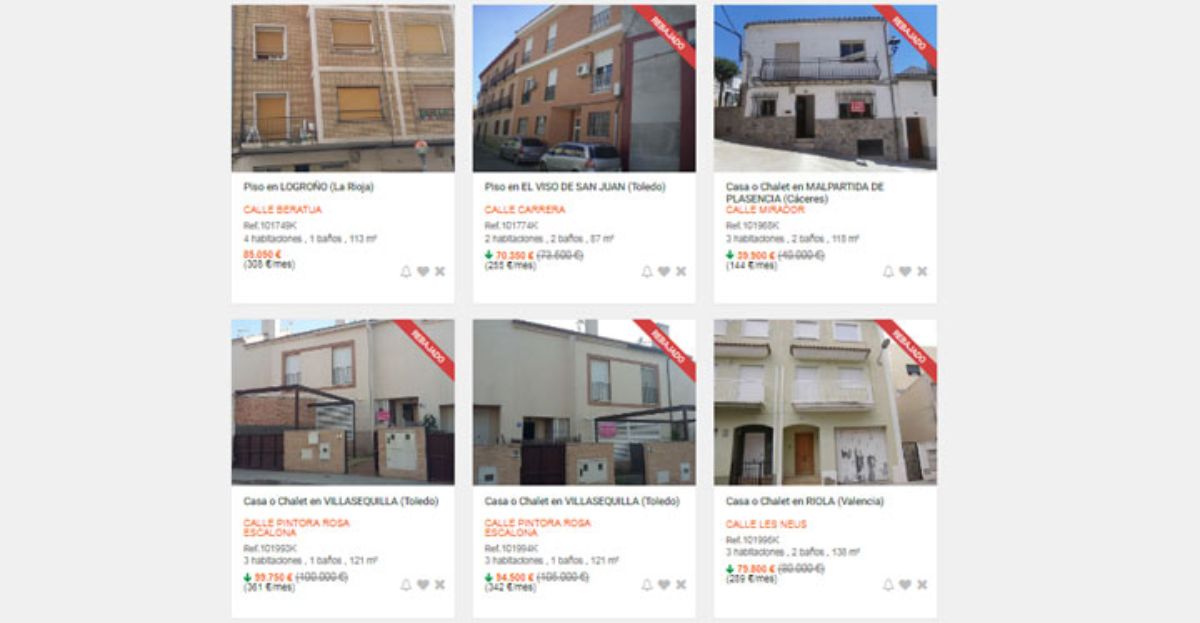Heart the Riola Valencia house listing

coord(905,585)
